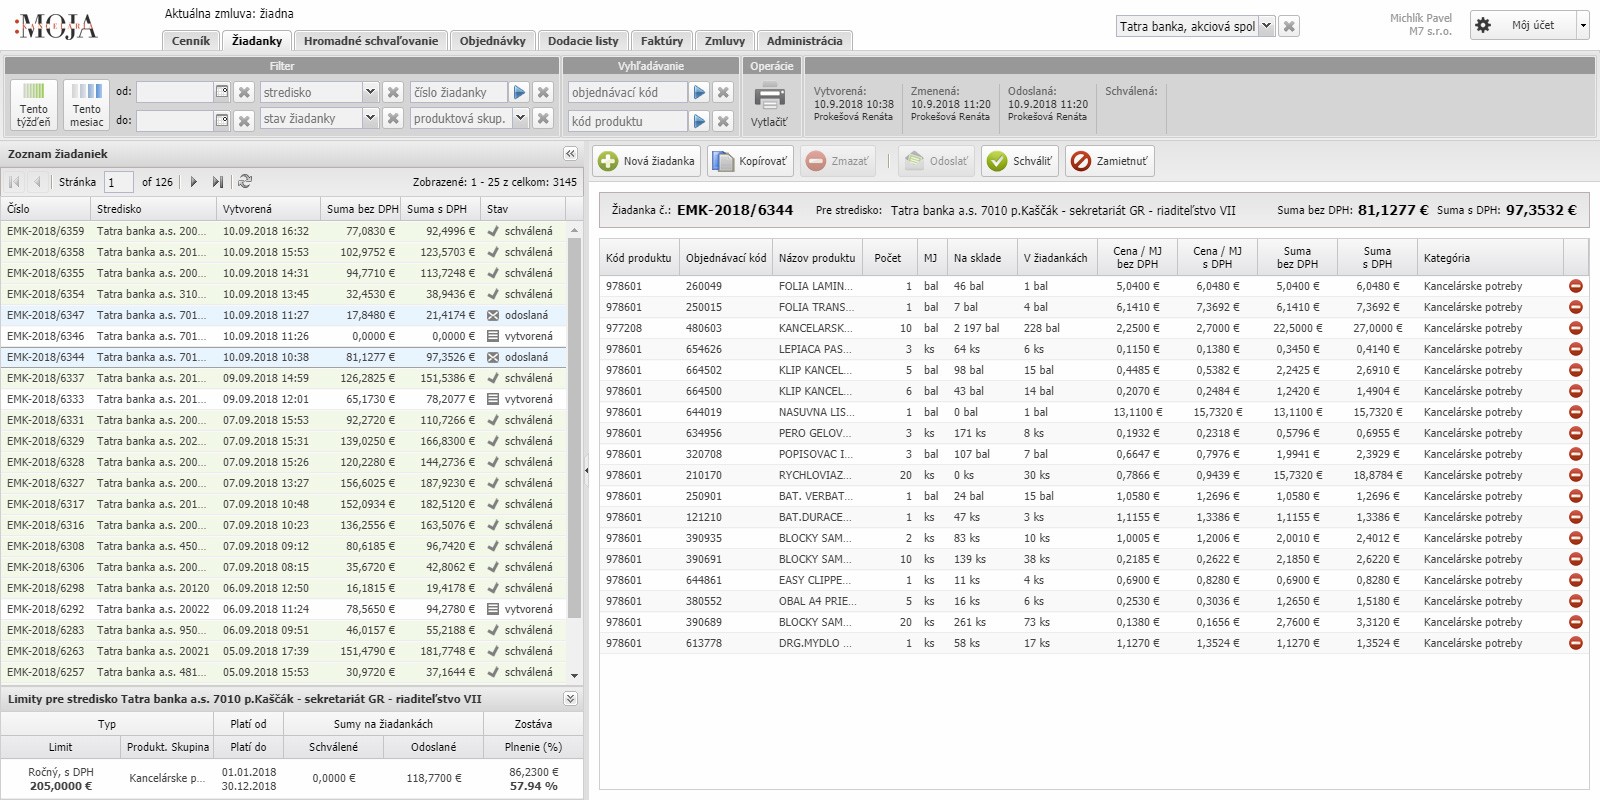The width and height of the screenshot is (1600, 800).
Task: Clear the 'od' date field
Action: click(244, 92)
